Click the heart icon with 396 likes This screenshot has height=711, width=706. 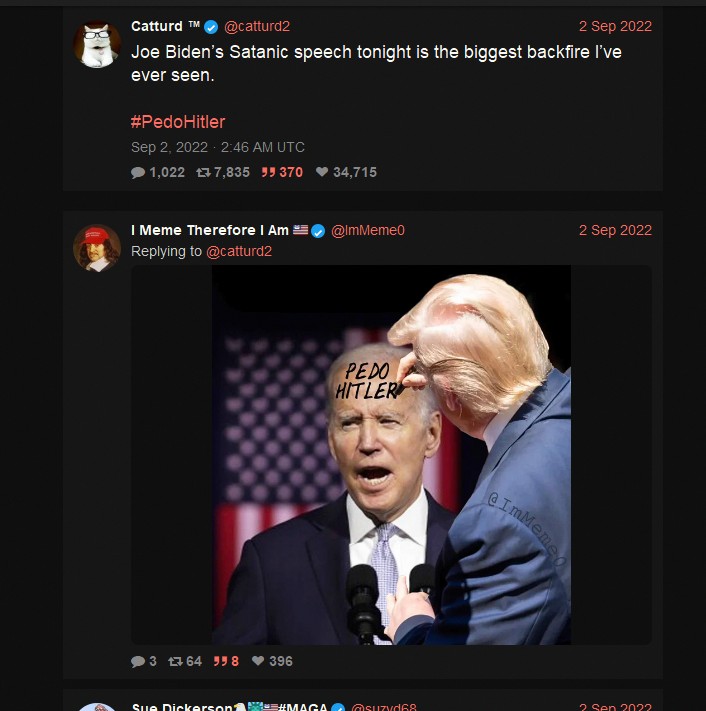(258, 661)
